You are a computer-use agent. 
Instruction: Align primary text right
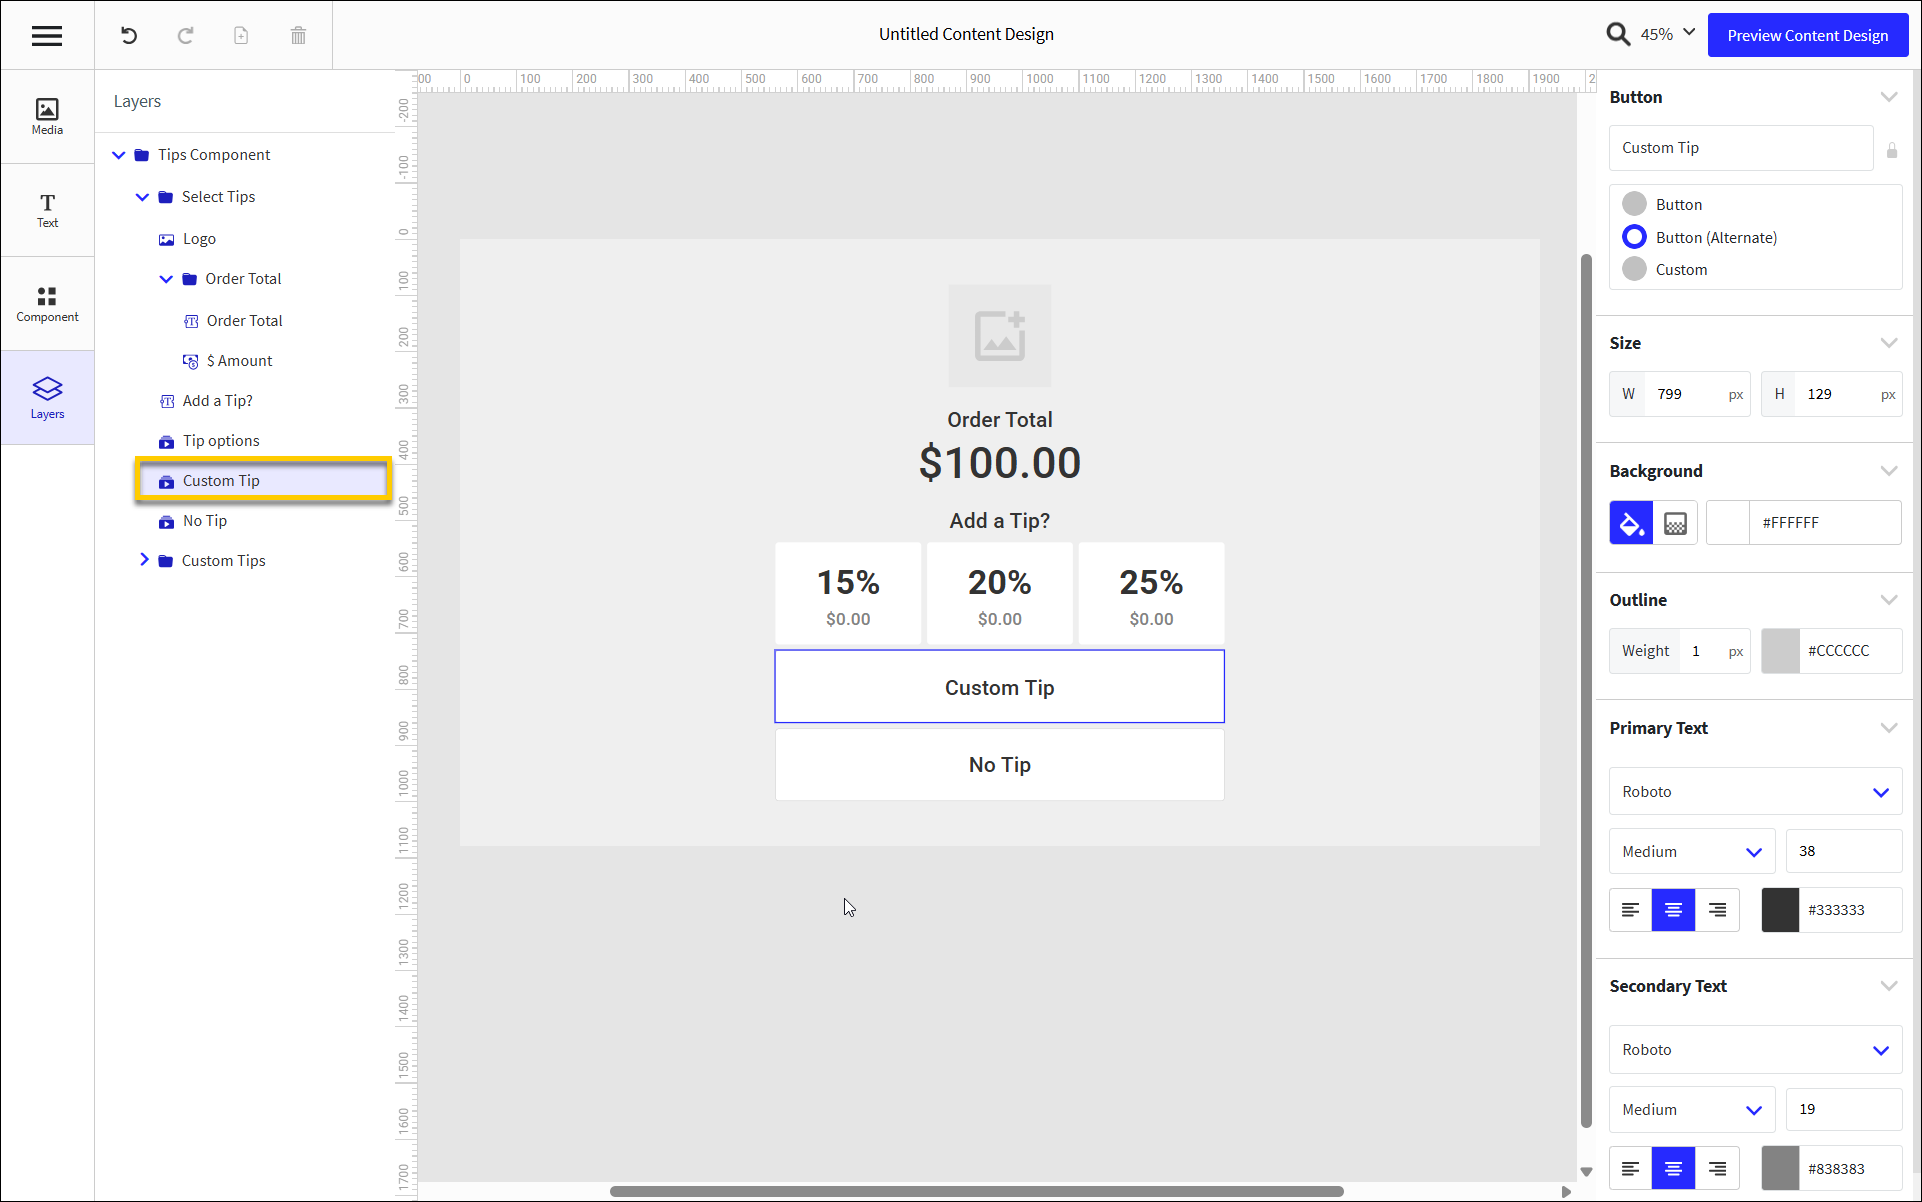pos(1717,910)
